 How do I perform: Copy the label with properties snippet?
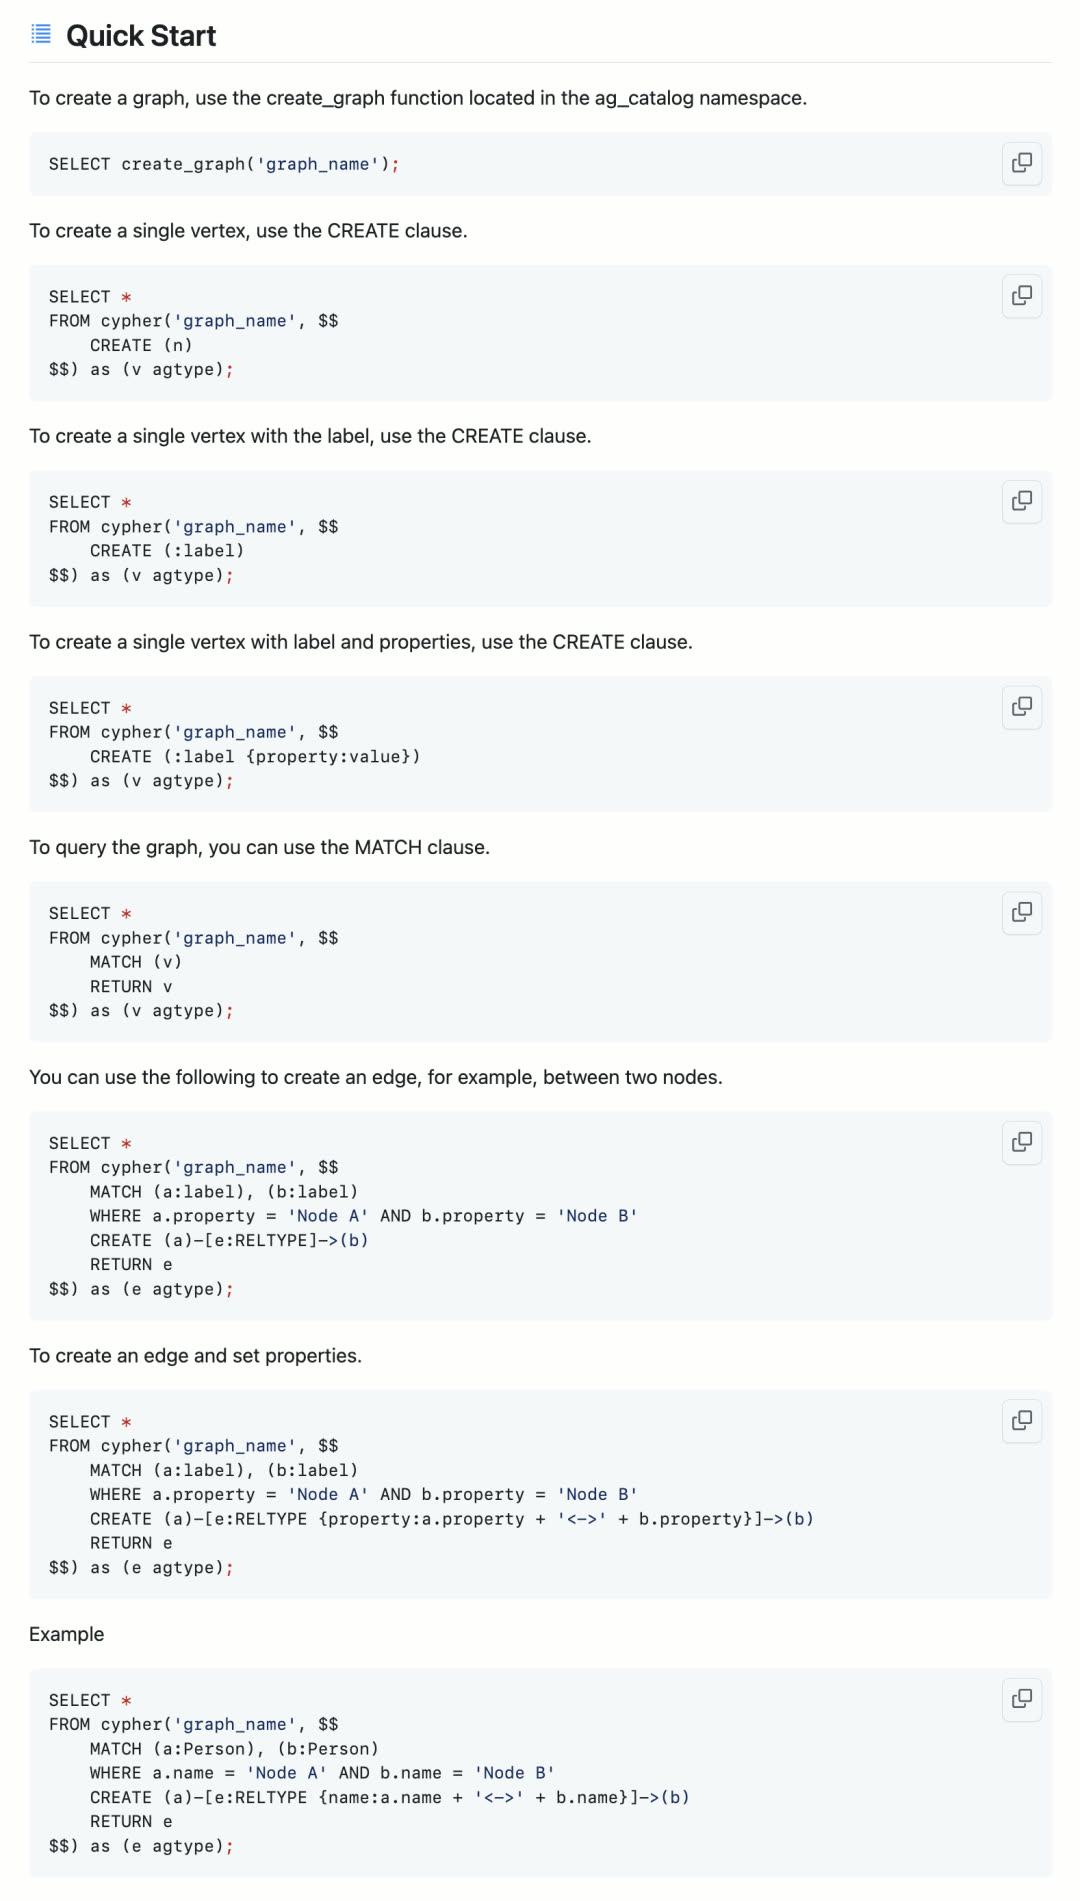pos(1021,707)
